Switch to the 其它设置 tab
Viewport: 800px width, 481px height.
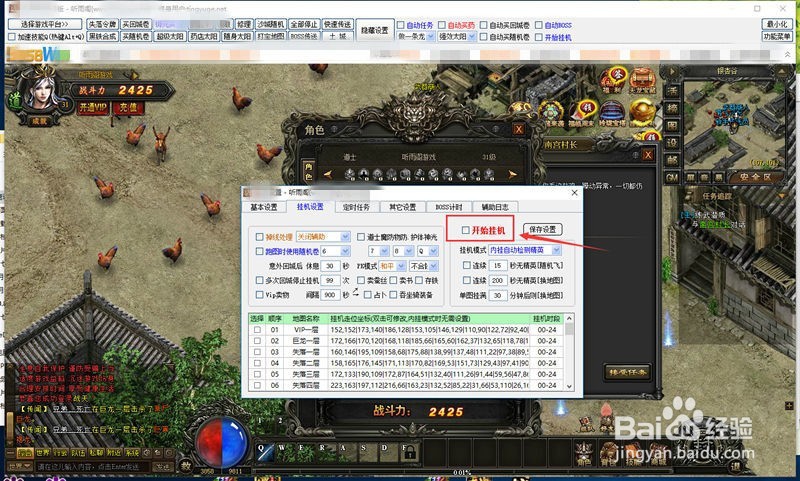[x=403, y=207]
